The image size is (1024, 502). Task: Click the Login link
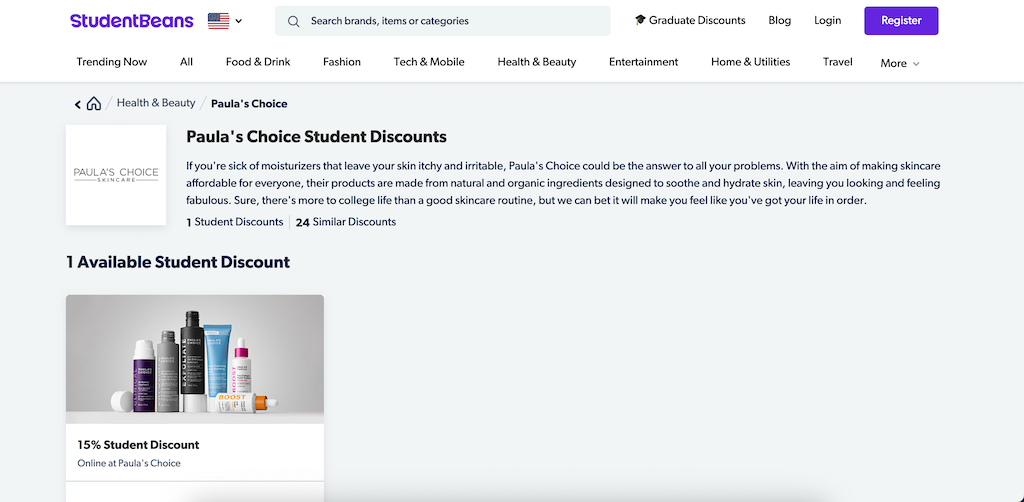(x=827, y=20)
